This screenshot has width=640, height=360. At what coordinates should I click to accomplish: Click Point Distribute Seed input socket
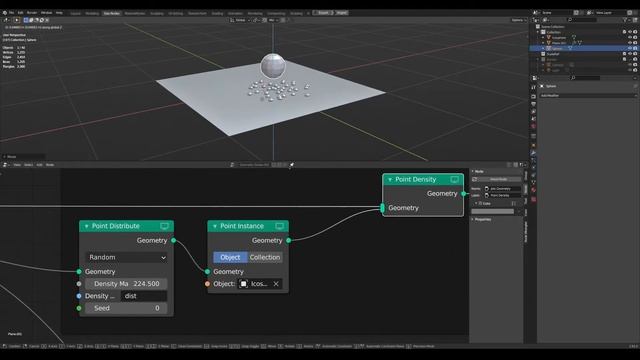(x=79, y=308)
